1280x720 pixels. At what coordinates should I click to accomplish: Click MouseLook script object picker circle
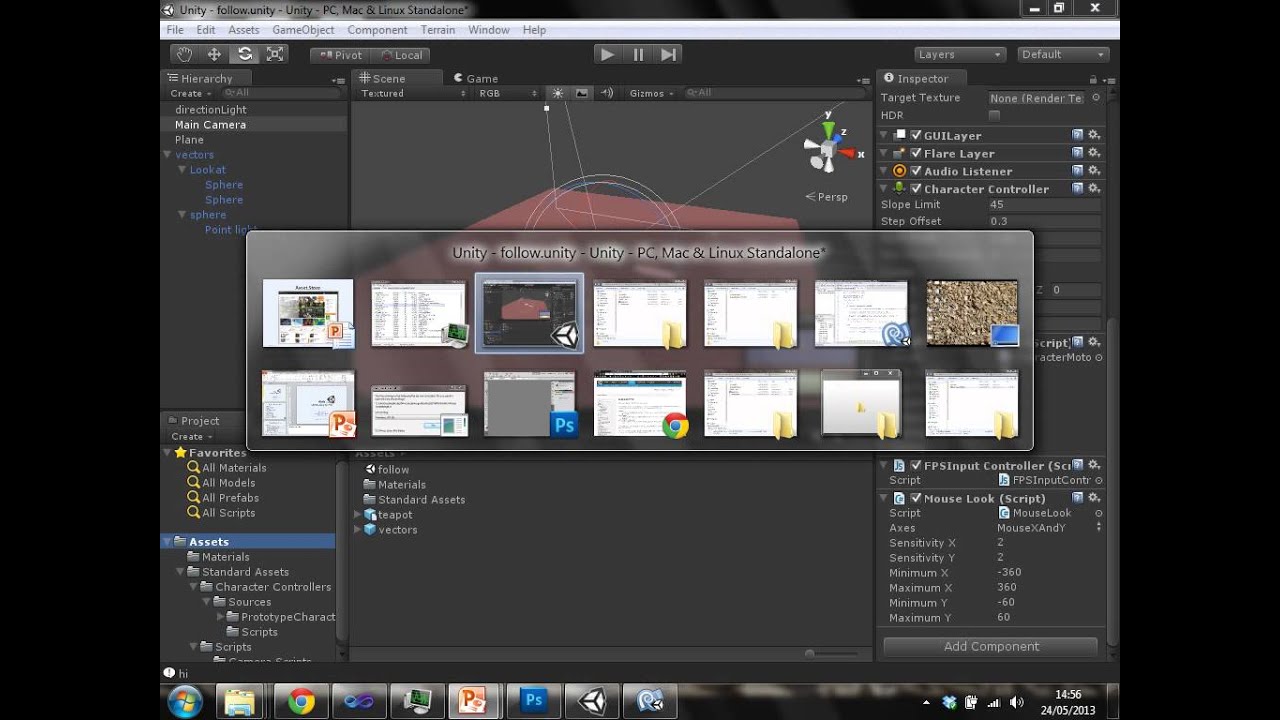pos(1096,513)
